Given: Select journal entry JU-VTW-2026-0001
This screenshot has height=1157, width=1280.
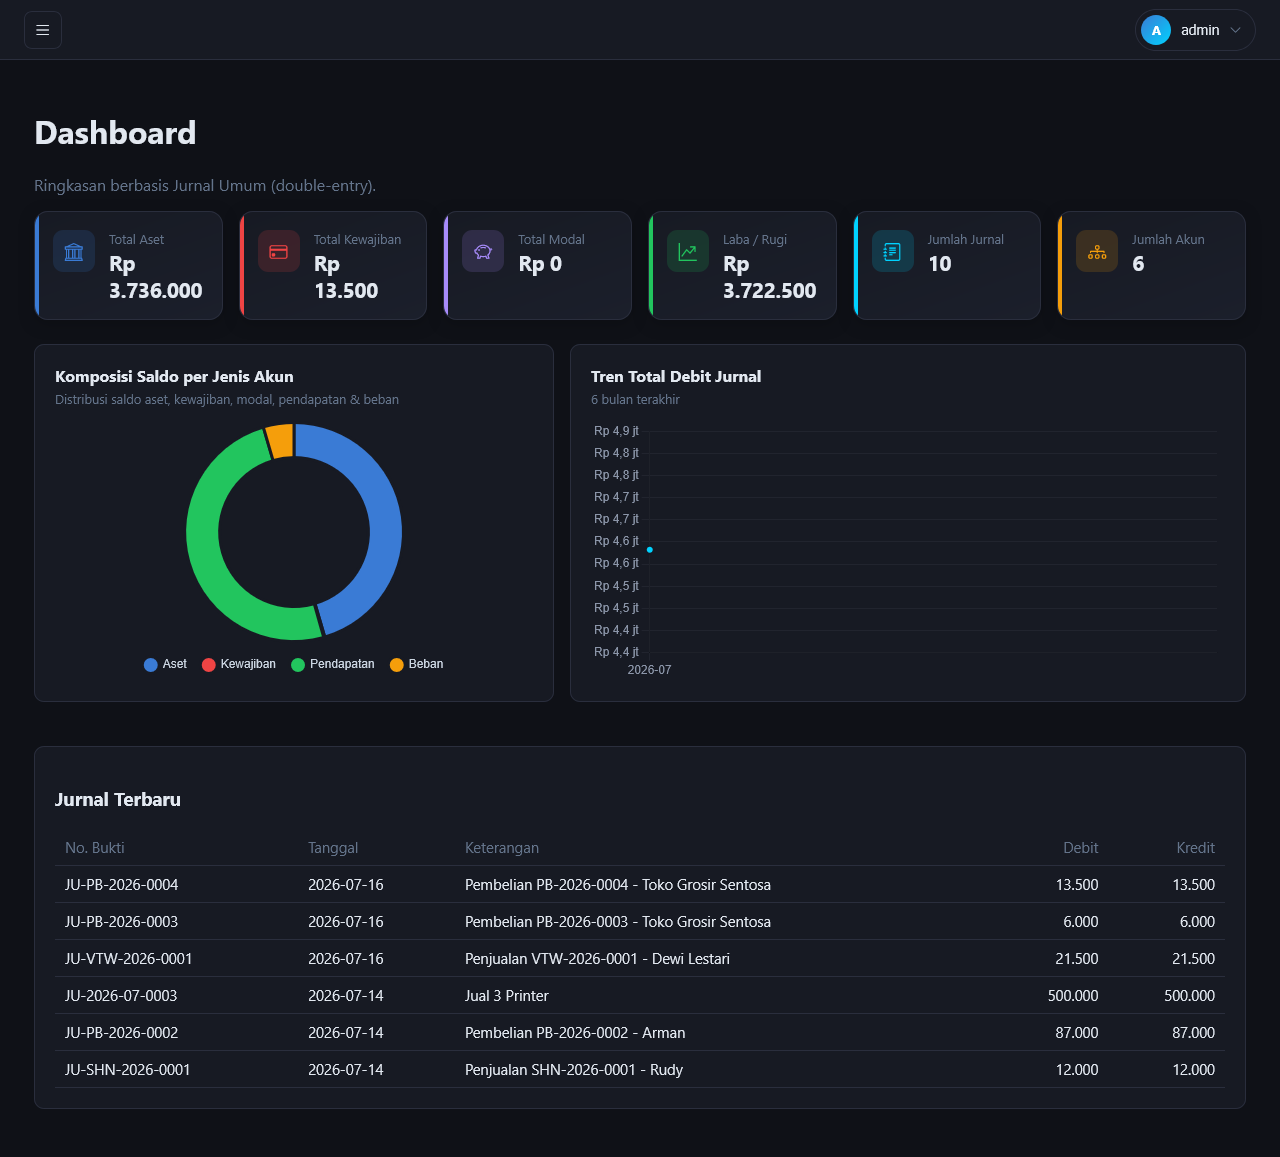Looking at the screenshot, I should pos(640,959).
